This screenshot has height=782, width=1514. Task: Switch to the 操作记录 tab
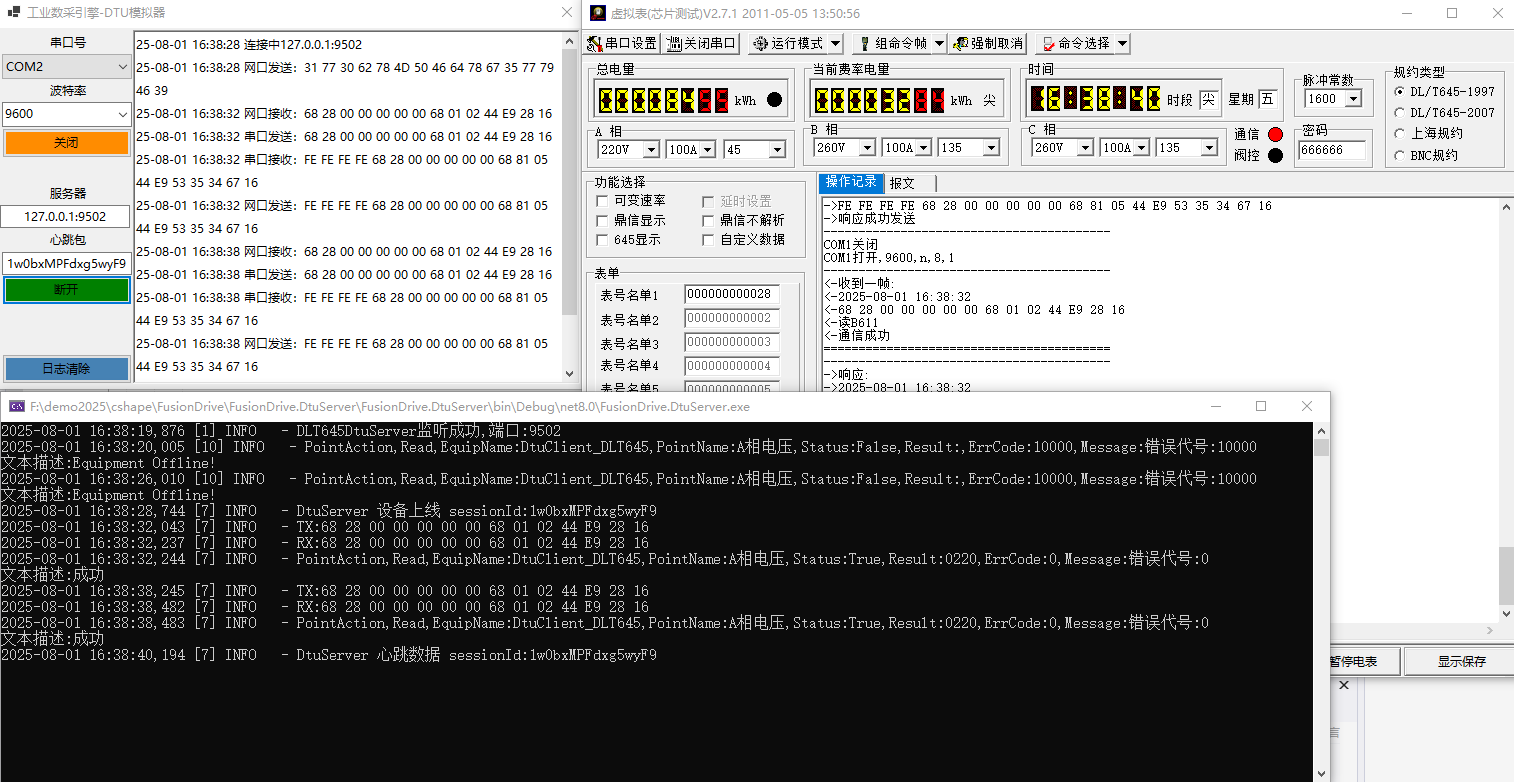point(850,182)
